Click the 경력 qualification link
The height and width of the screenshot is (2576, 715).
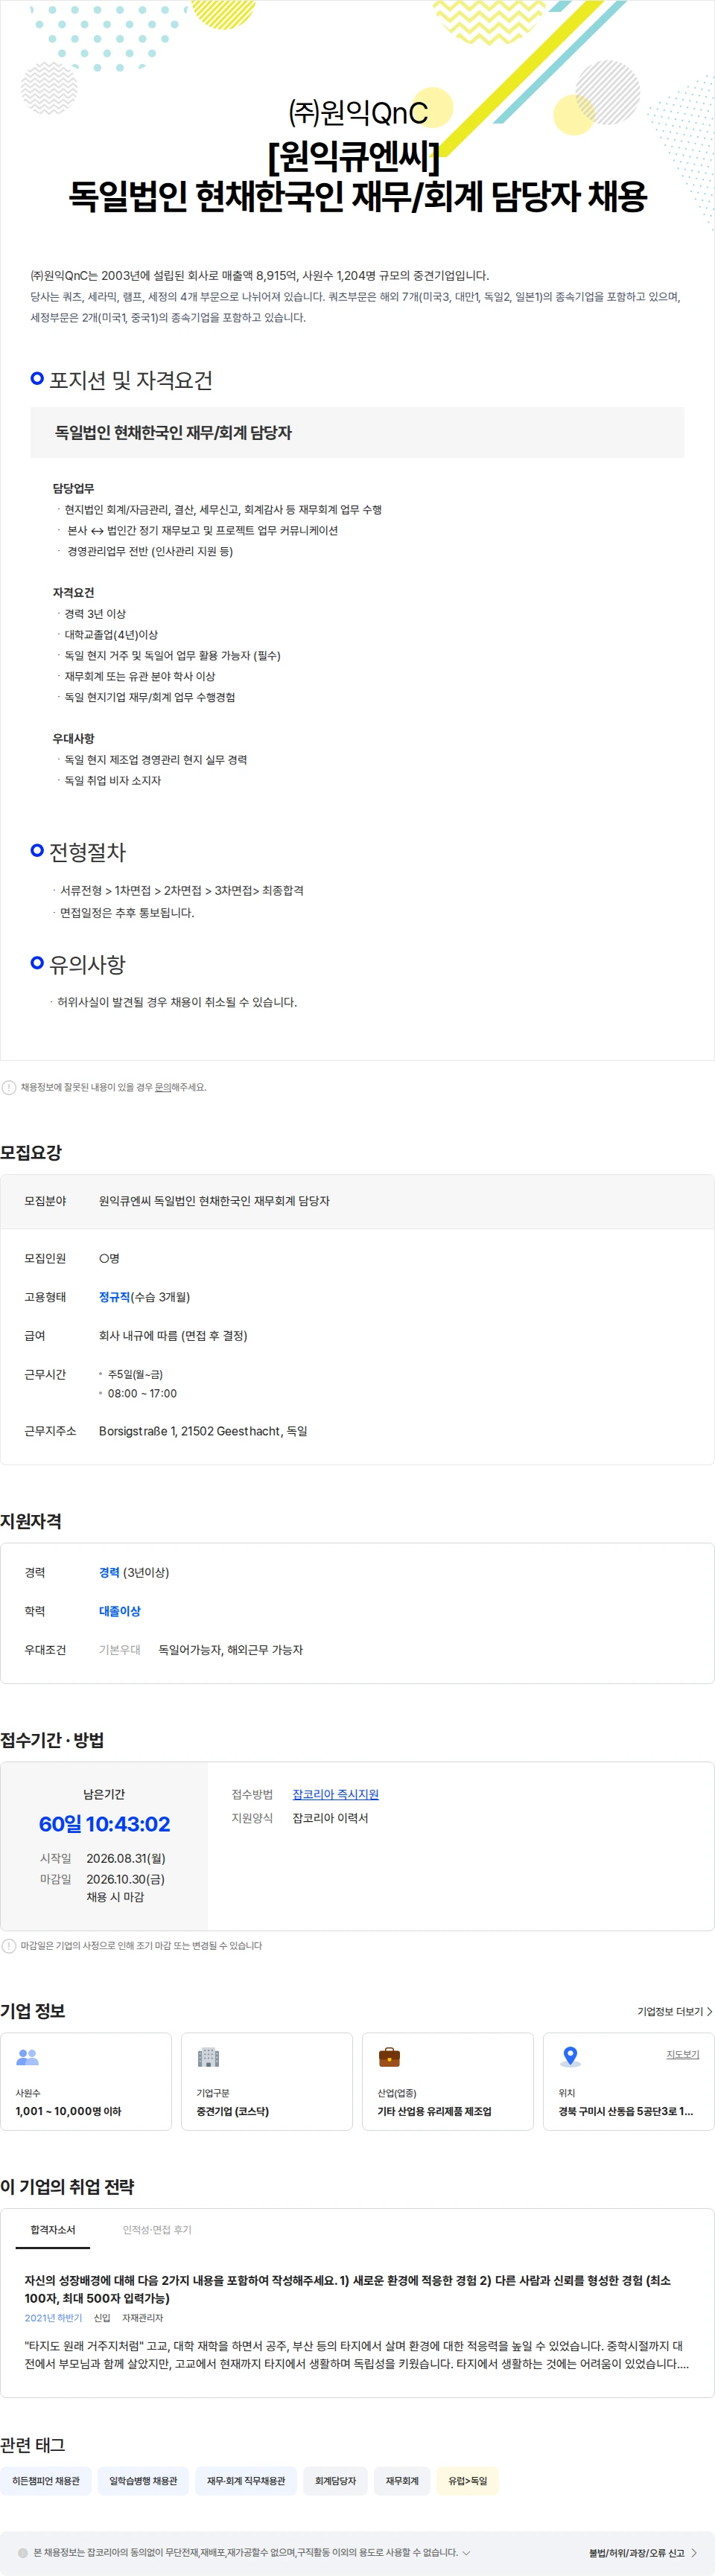click(109, 1572)
